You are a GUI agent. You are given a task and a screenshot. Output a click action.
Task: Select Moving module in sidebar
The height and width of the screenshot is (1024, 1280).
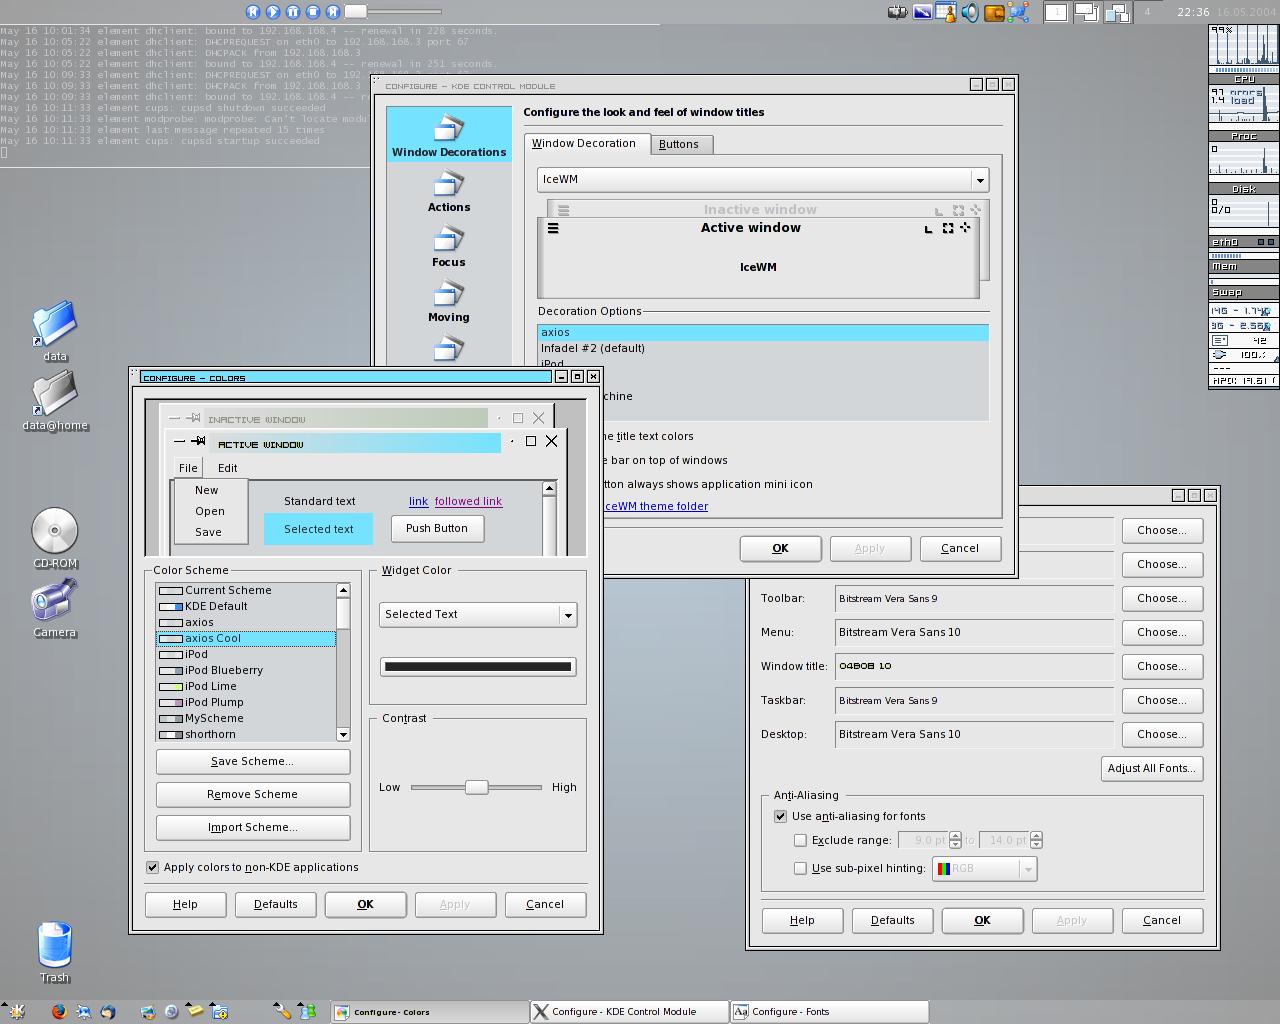(449, 301)
